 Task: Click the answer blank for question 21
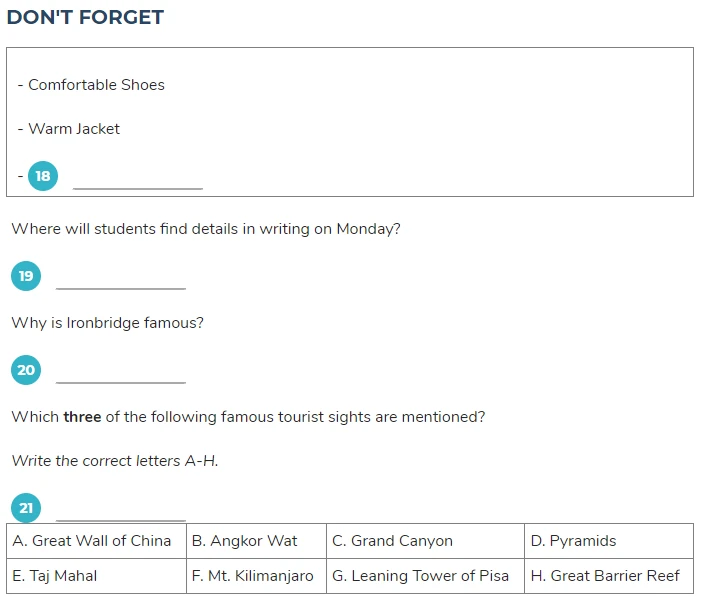pyautogui.click(x=121, y=512)
